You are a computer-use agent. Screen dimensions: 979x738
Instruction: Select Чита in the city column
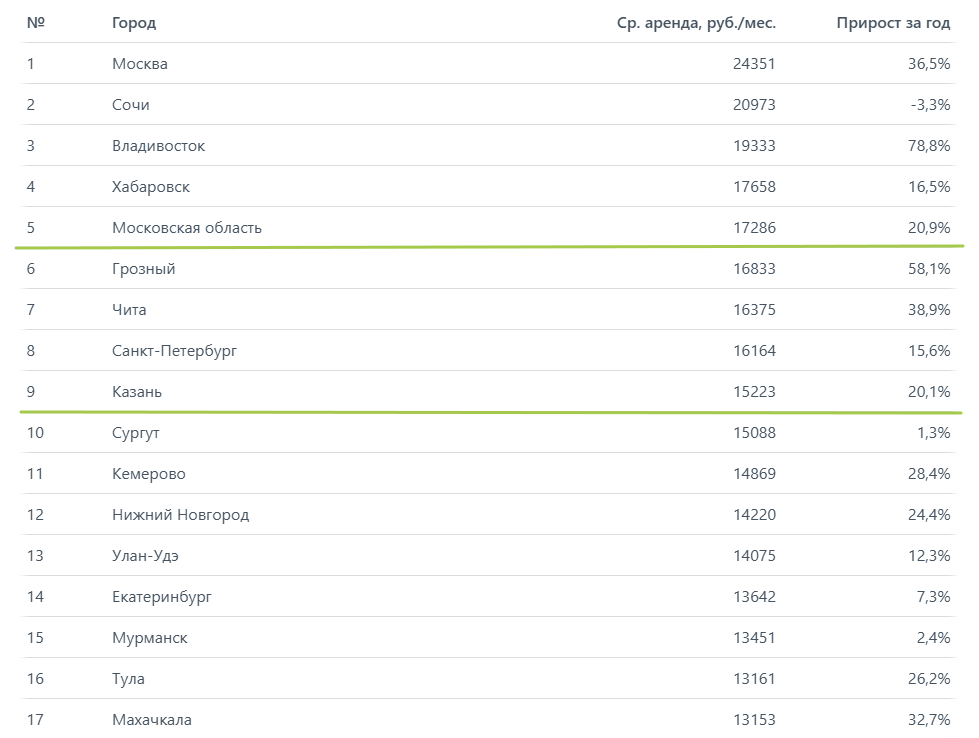pos(129,310)
